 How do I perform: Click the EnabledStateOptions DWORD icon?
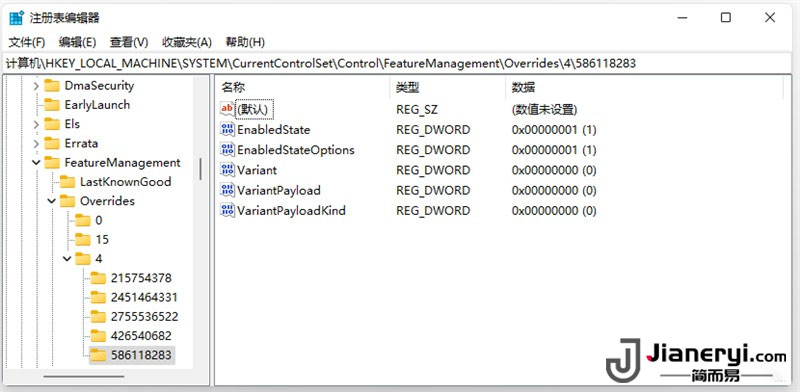click(227, 150)
